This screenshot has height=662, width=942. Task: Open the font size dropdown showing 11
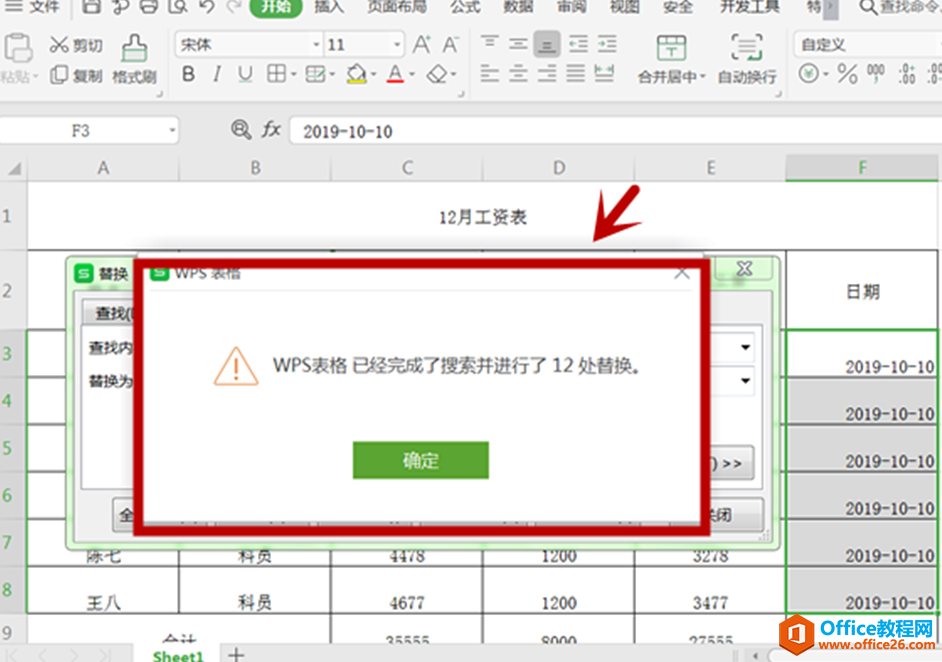click(397, 44)
